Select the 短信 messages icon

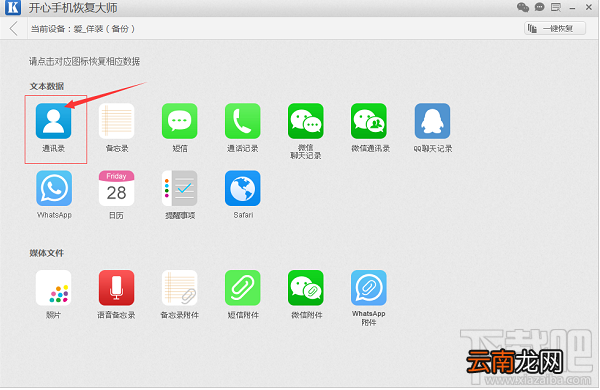(179, 121)
